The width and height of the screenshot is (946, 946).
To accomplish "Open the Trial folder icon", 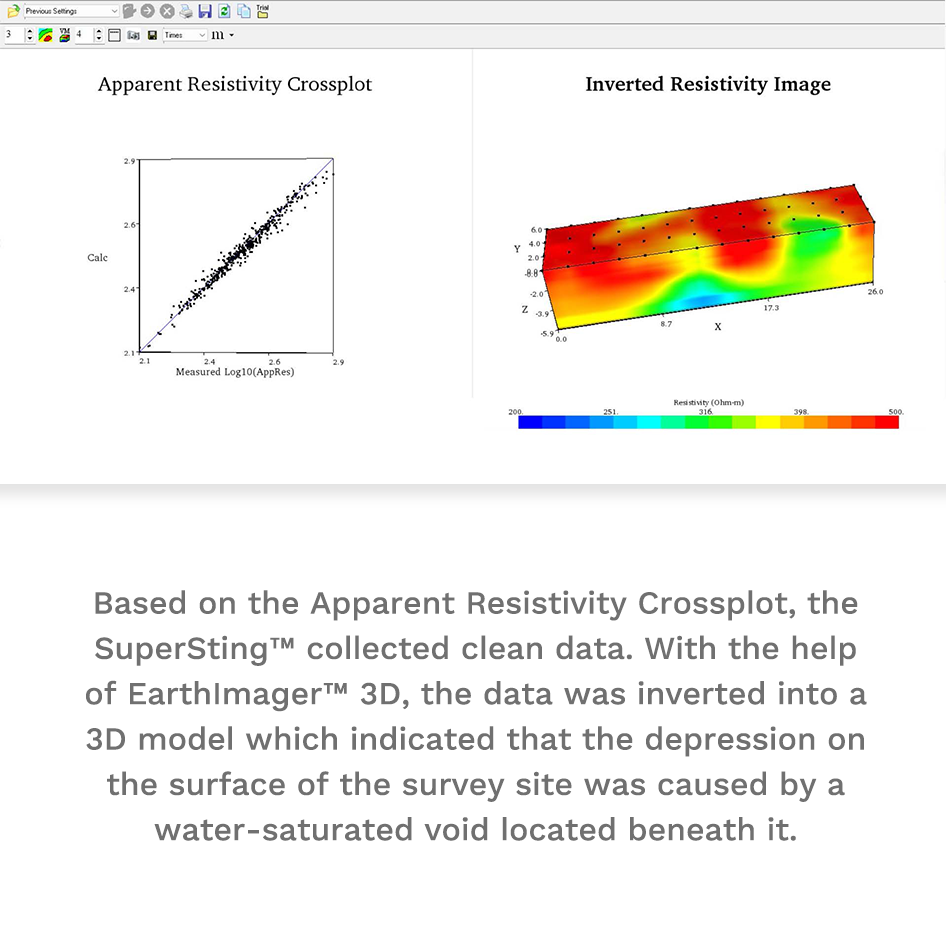I will tap(262, 11).
